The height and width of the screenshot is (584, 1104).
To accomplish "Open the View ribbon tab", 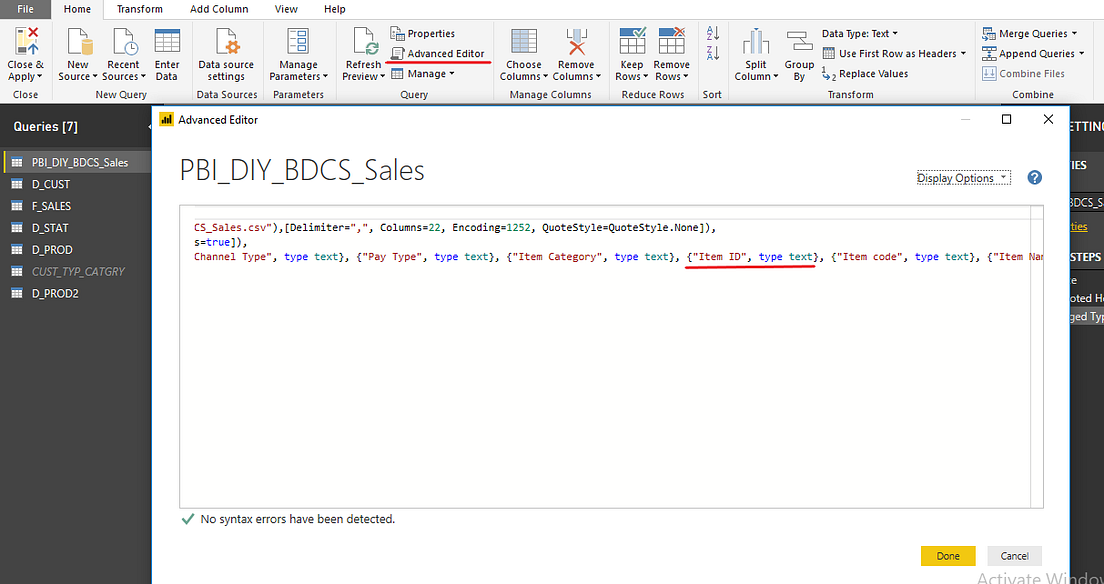I will 286,9.
